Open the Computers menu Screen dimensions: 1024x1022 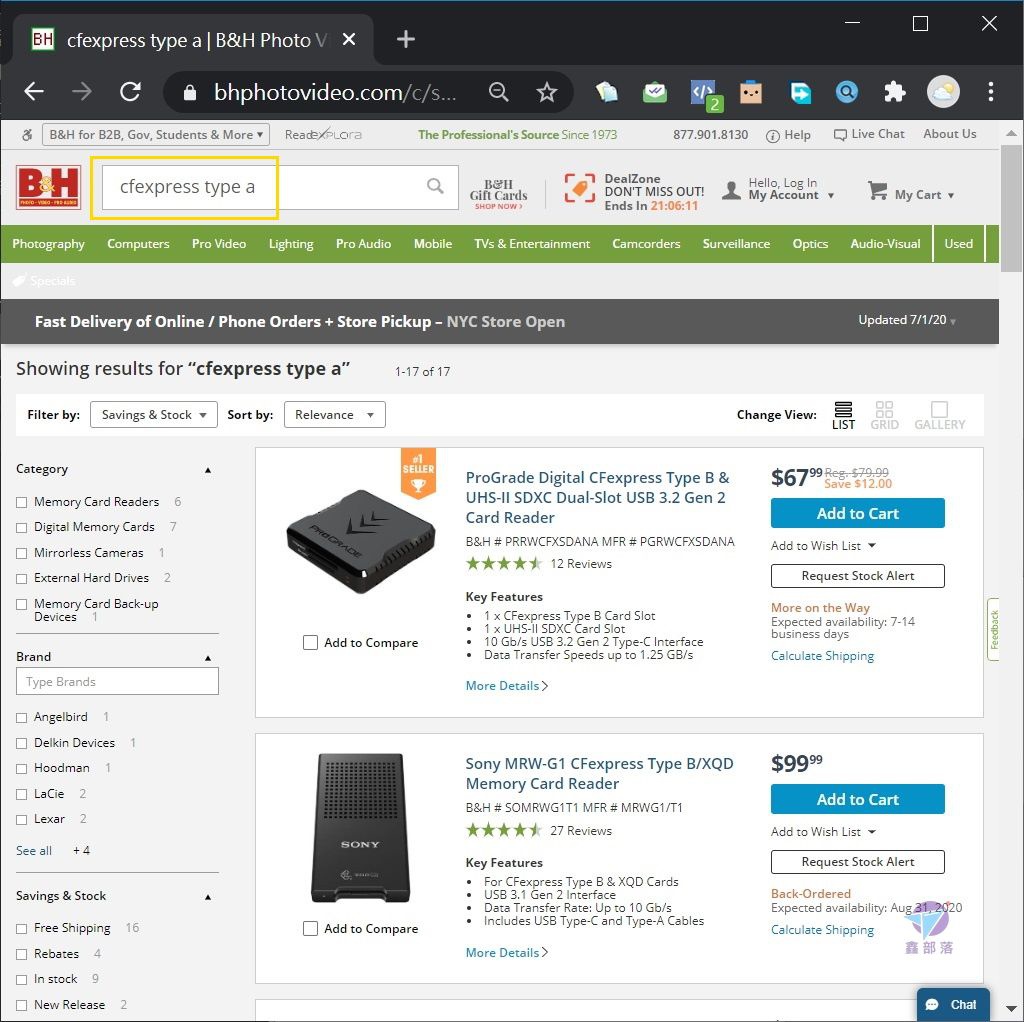click(138, 244)
